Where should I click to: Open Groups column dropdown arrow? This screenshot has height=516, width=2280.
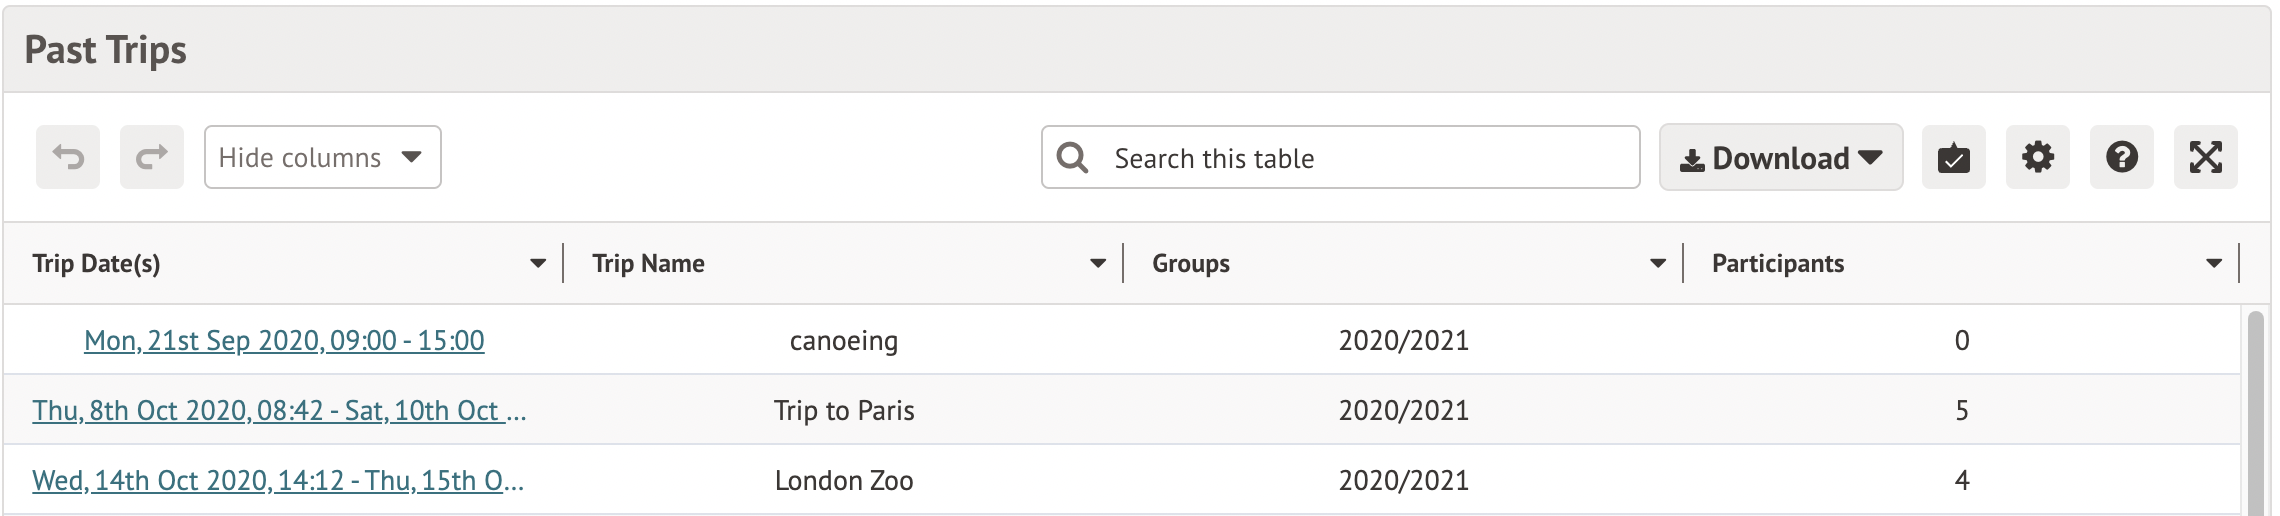(1658, 264)
